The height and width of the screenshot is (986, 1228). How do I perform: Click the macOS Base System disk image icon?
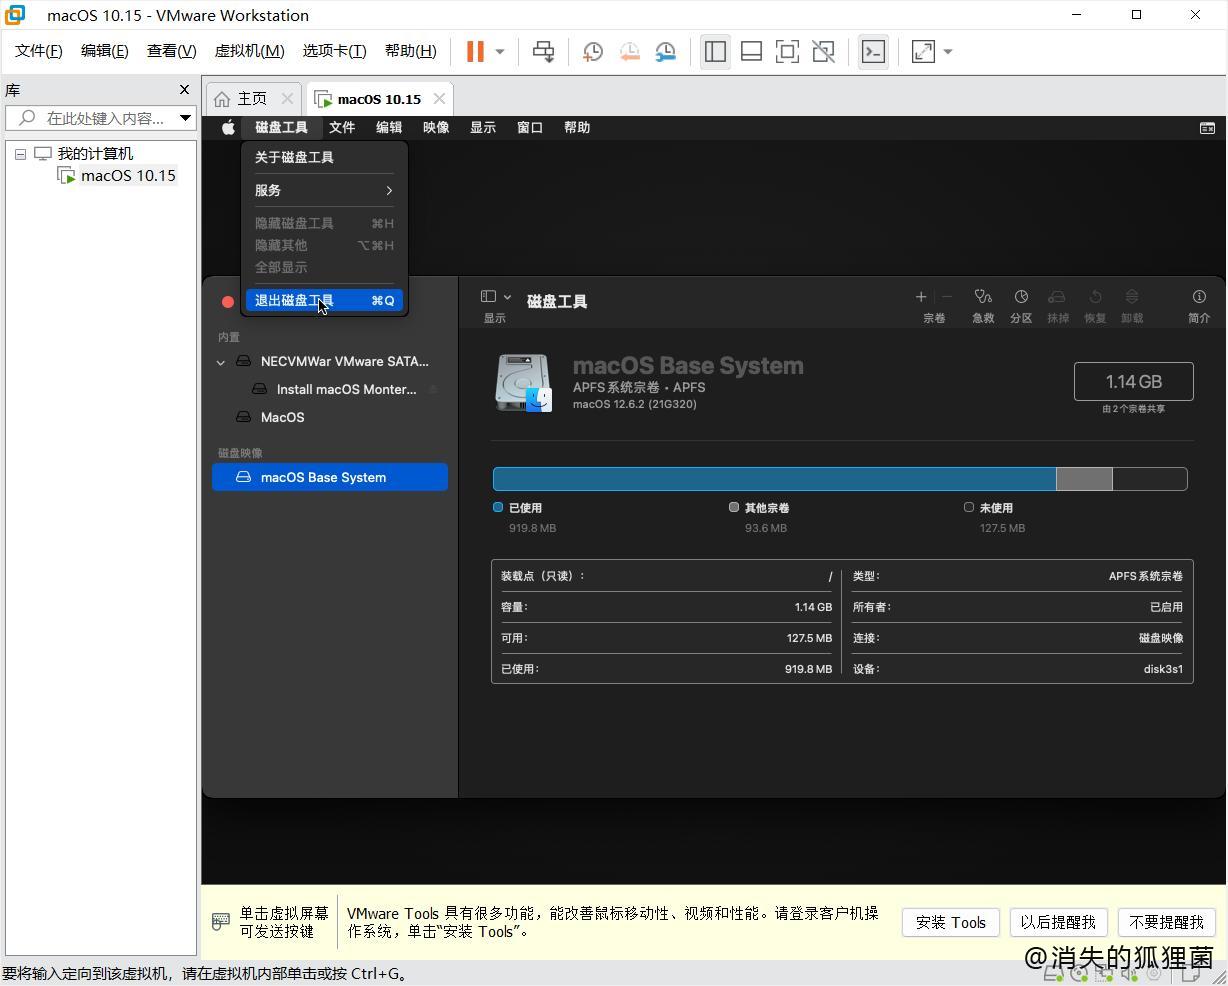tap(523, 383)
